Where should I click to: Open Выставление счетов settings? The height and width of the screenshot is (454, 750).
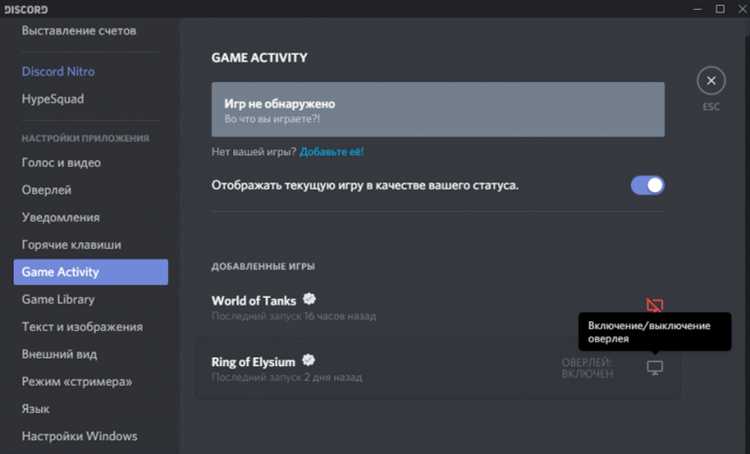point(79,31)
